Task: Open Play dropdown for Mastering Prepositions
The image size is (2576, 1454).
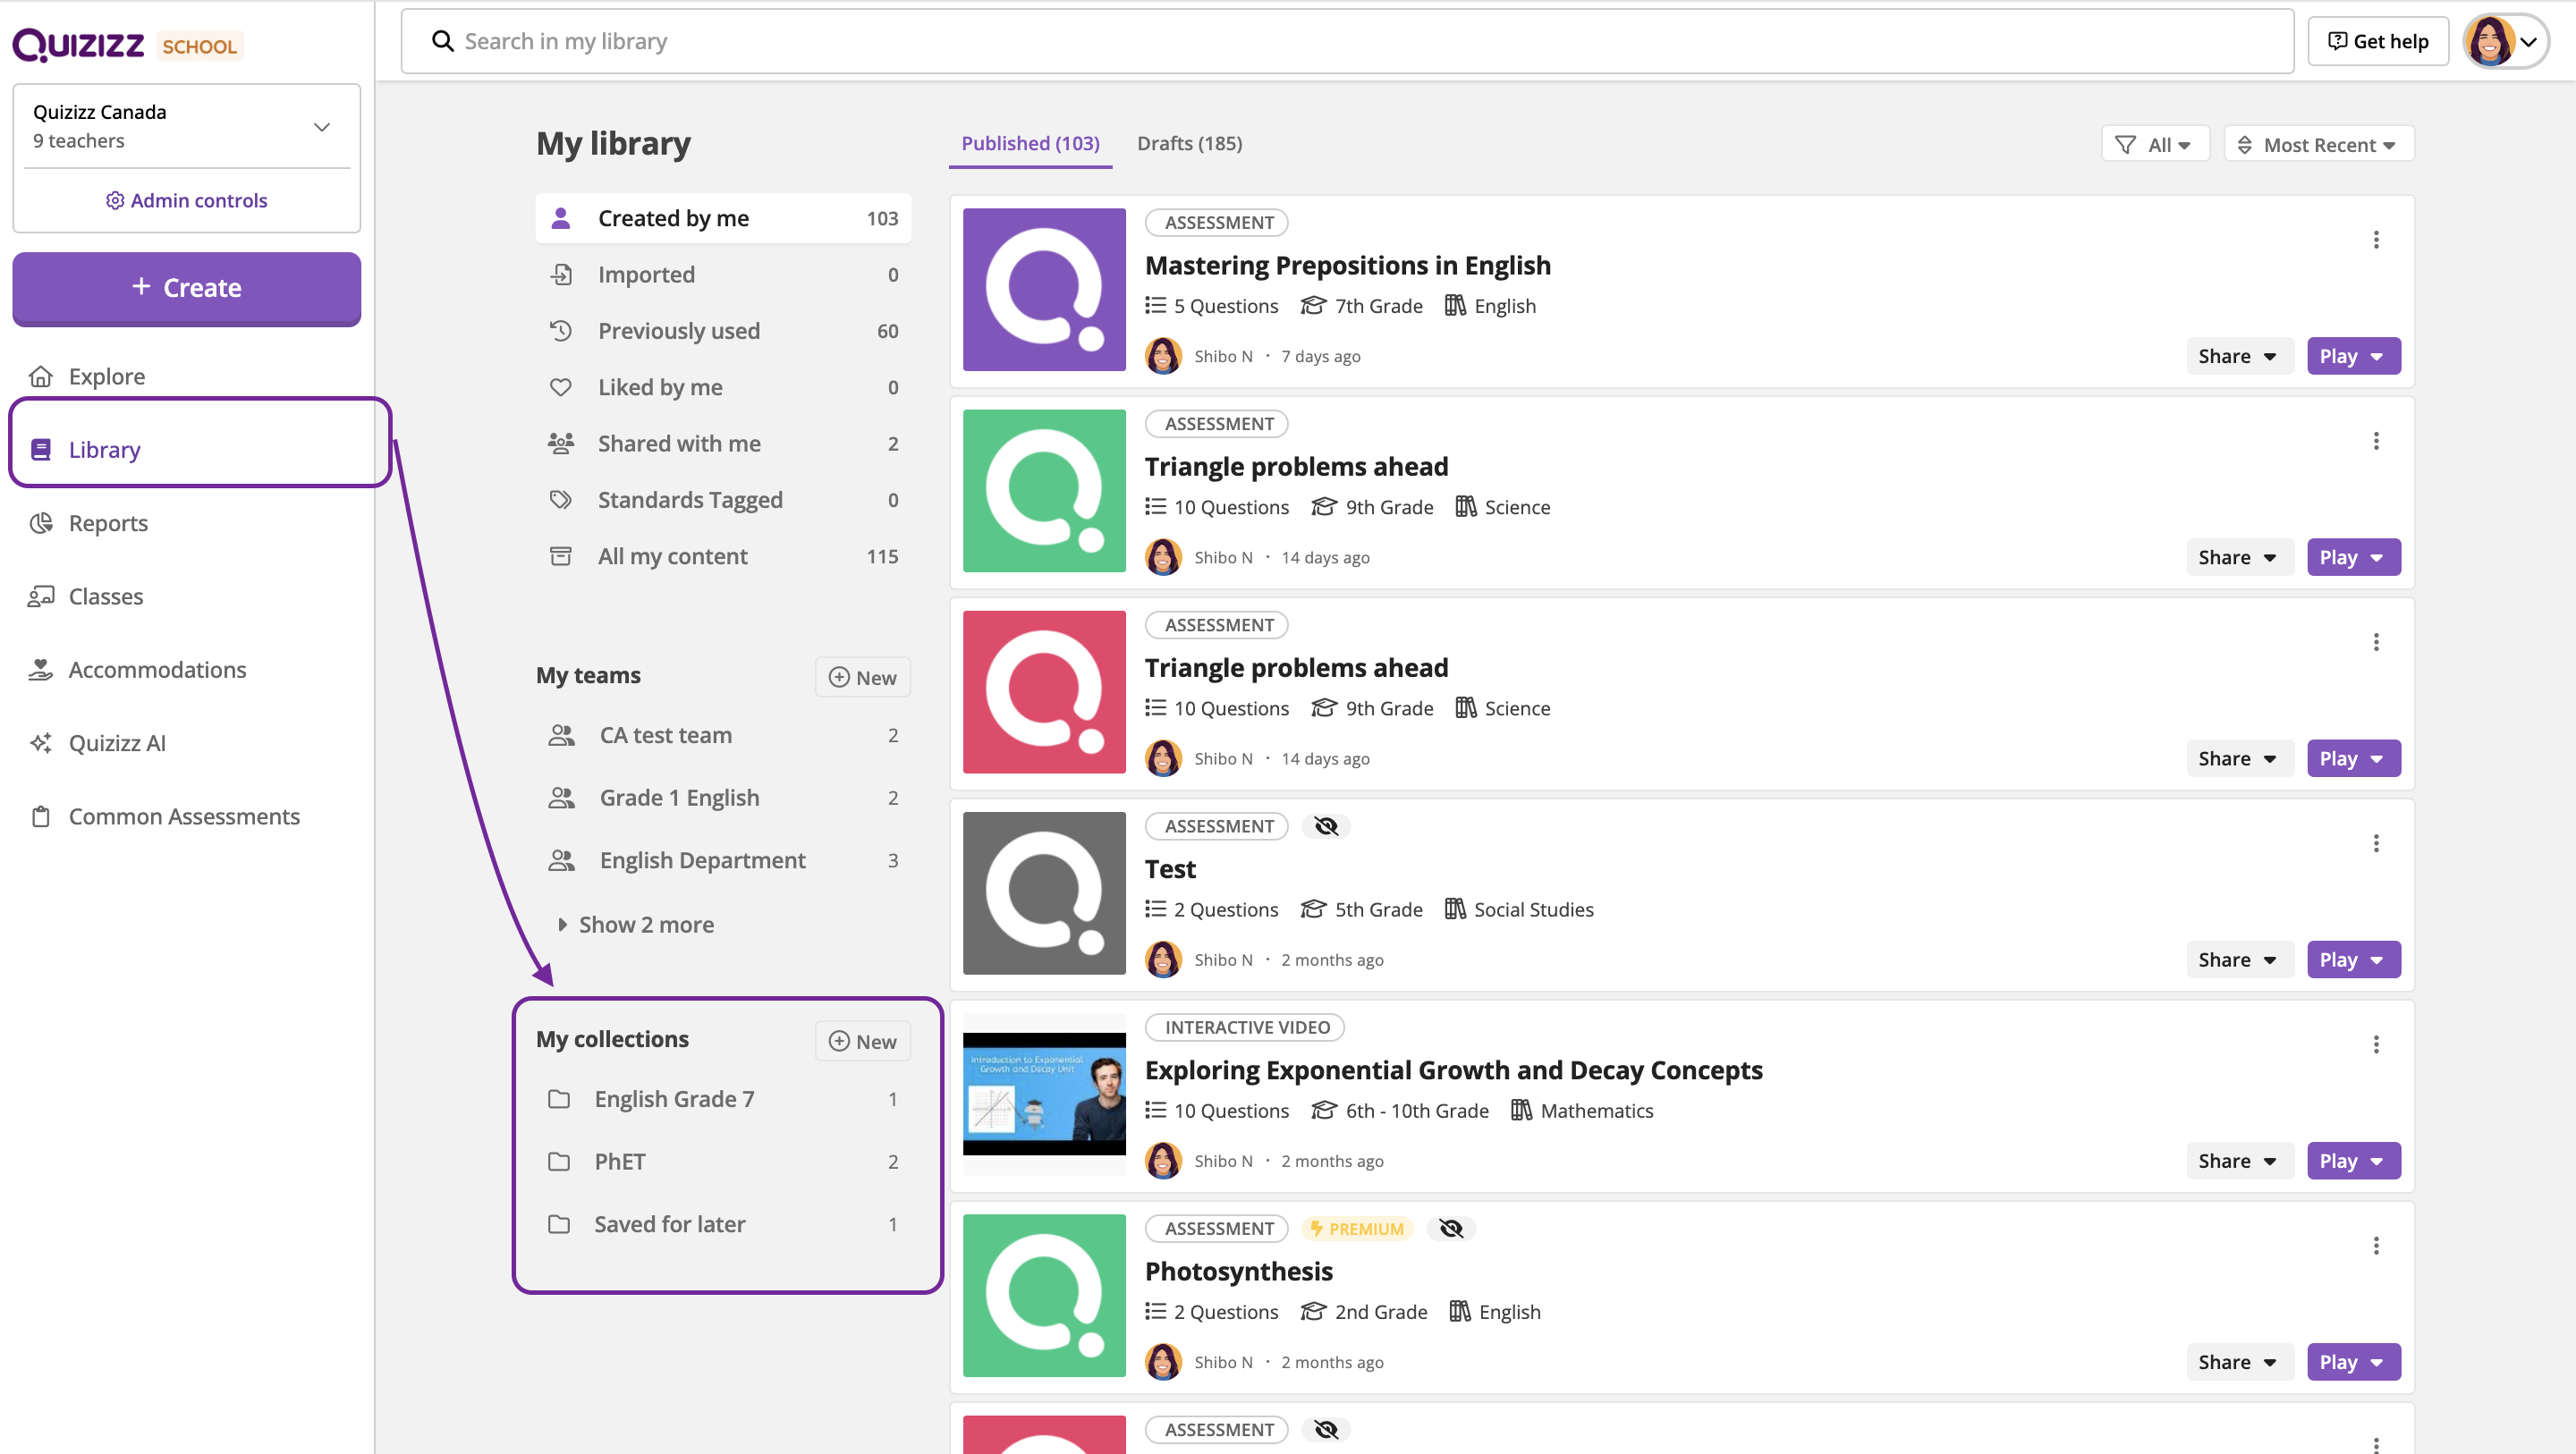Action: (x=2353, y=357)
